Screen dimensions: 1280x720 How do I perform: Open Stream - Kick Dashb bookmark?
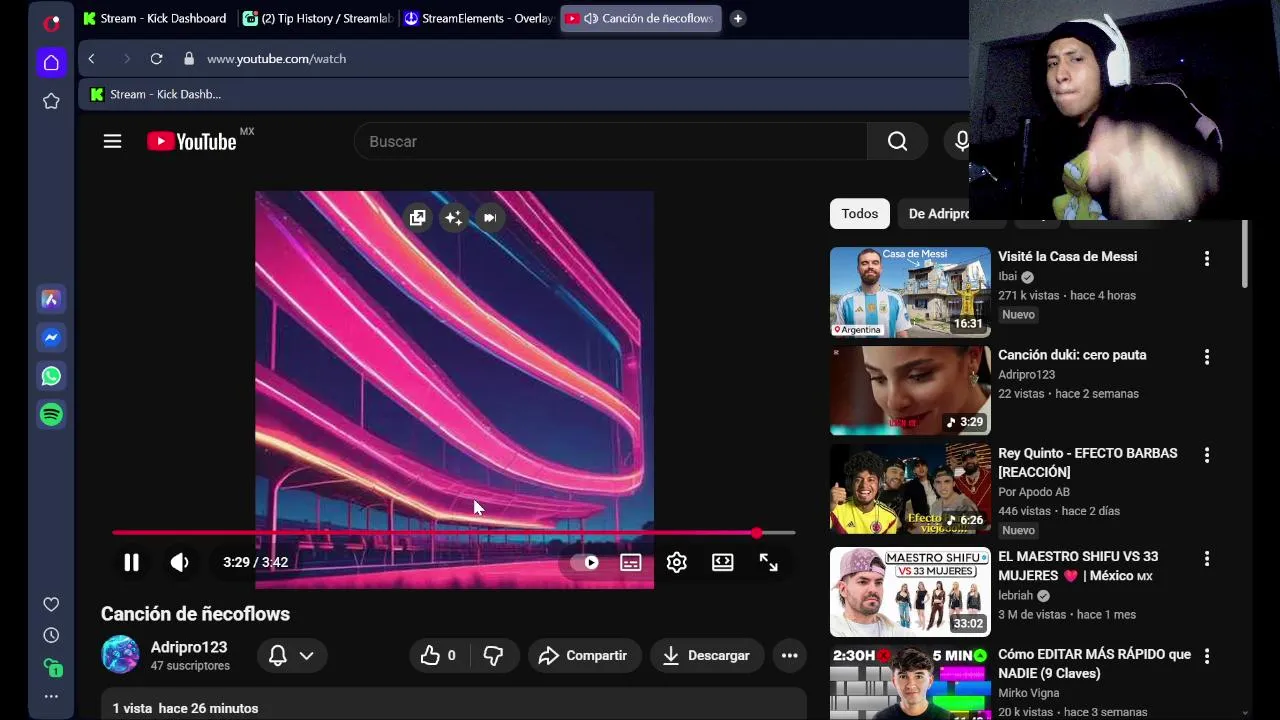click(x=155, y=94)
